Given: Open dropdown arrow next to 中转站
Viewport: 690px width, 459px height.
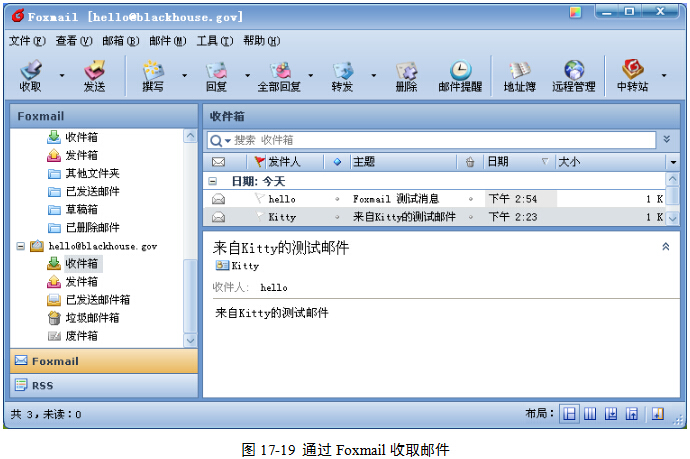Looking at the screenshot, I should click(664, 75).
